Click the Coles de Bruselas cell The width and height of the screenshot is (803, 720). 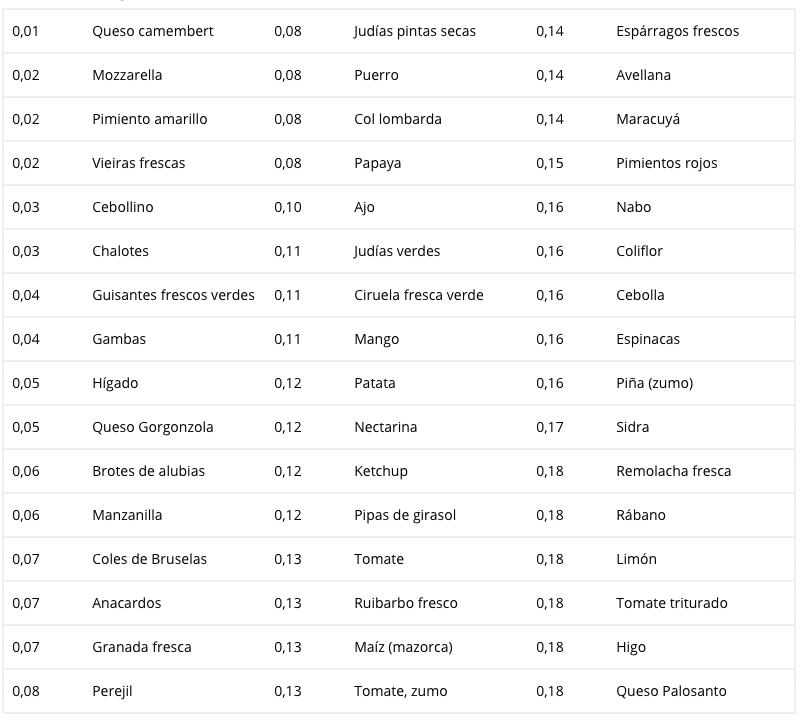point(149,559)
